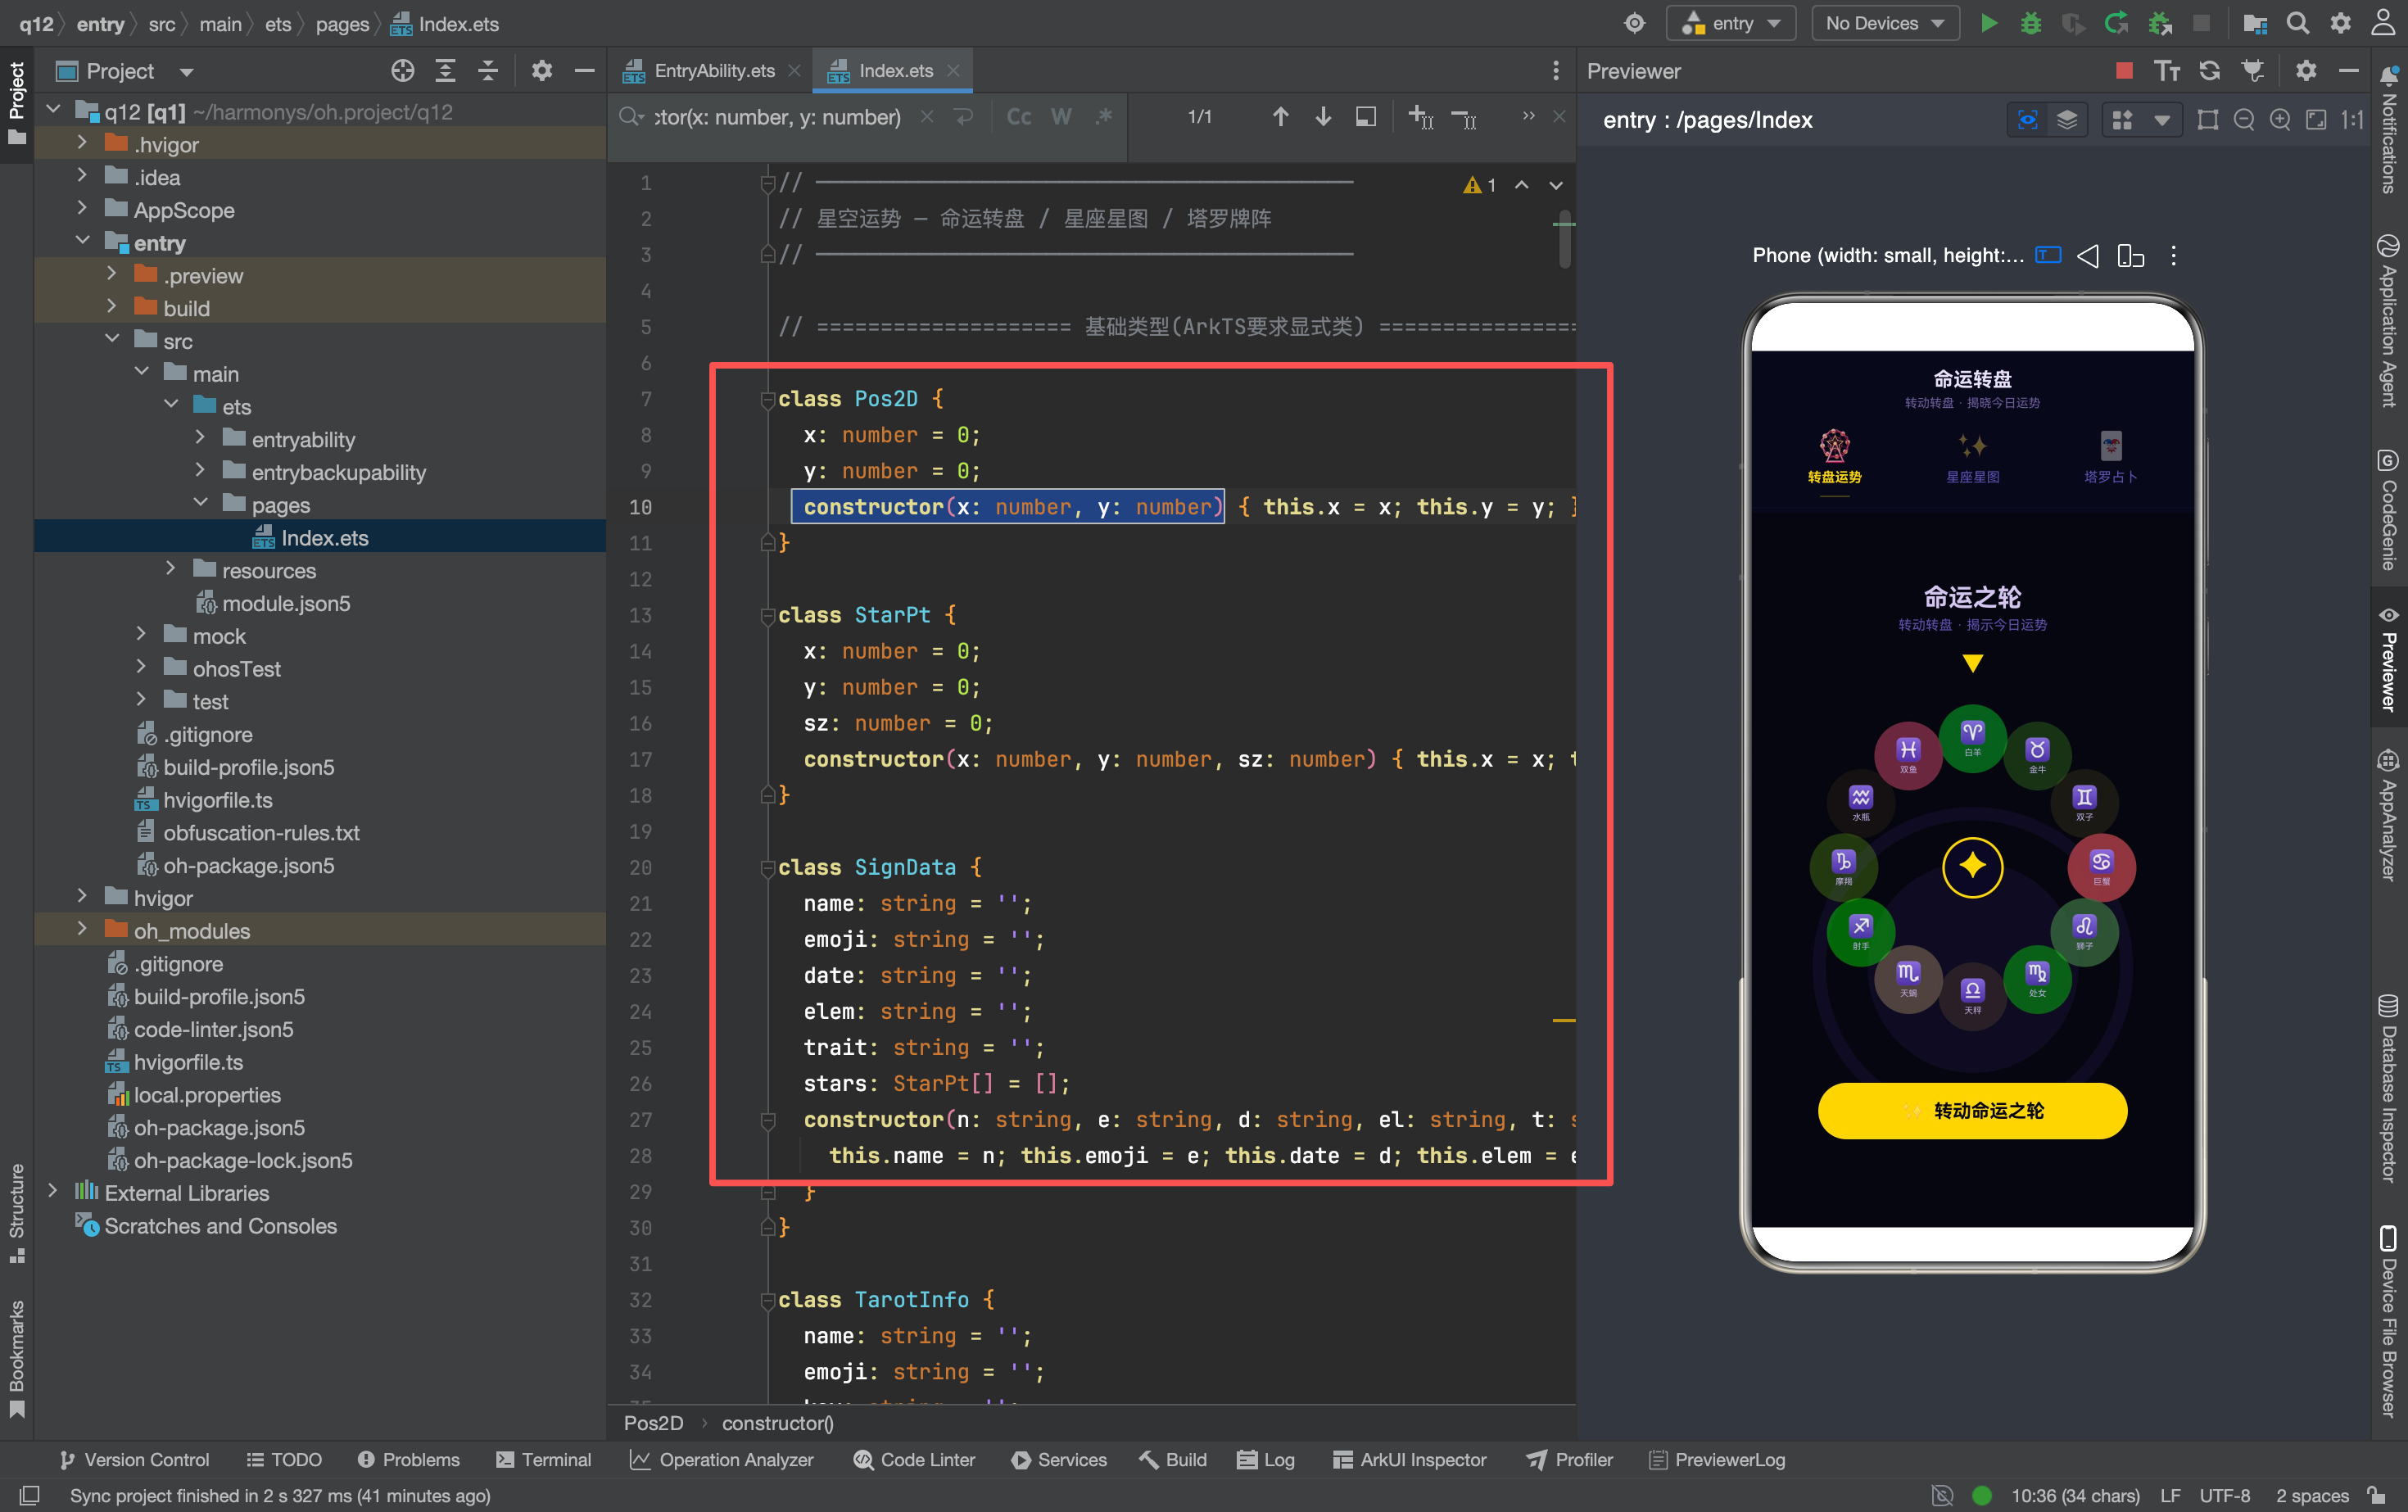
Task: Click the editor vertical scrollbar thumb
Action: 1564,239
